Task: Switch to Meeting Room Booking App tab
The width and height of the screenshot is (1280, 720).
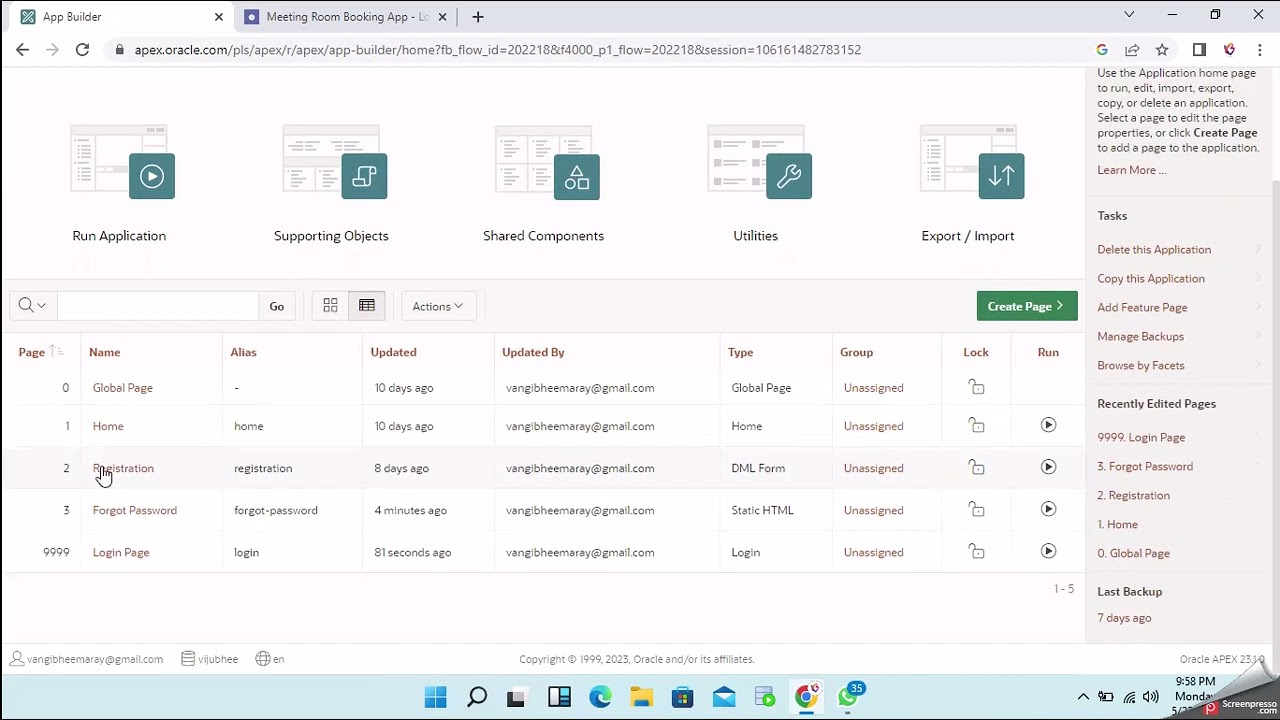Action: (346, 17)
